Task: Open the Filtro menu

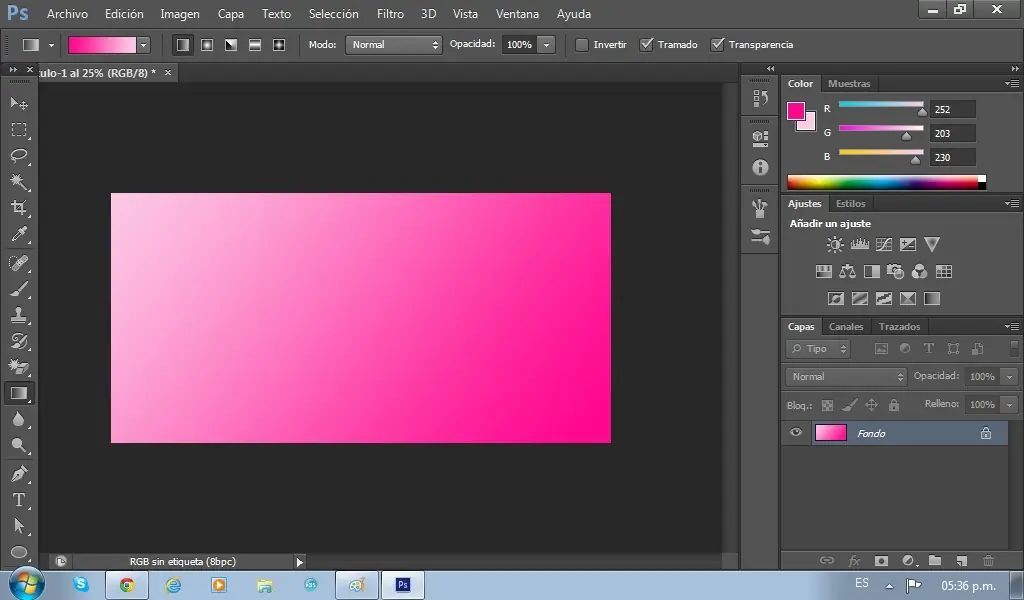Action: 390,14
